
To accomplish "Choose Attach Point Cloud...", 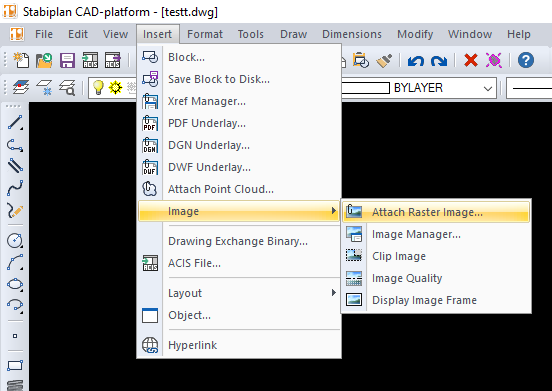I will coord(238,189).
